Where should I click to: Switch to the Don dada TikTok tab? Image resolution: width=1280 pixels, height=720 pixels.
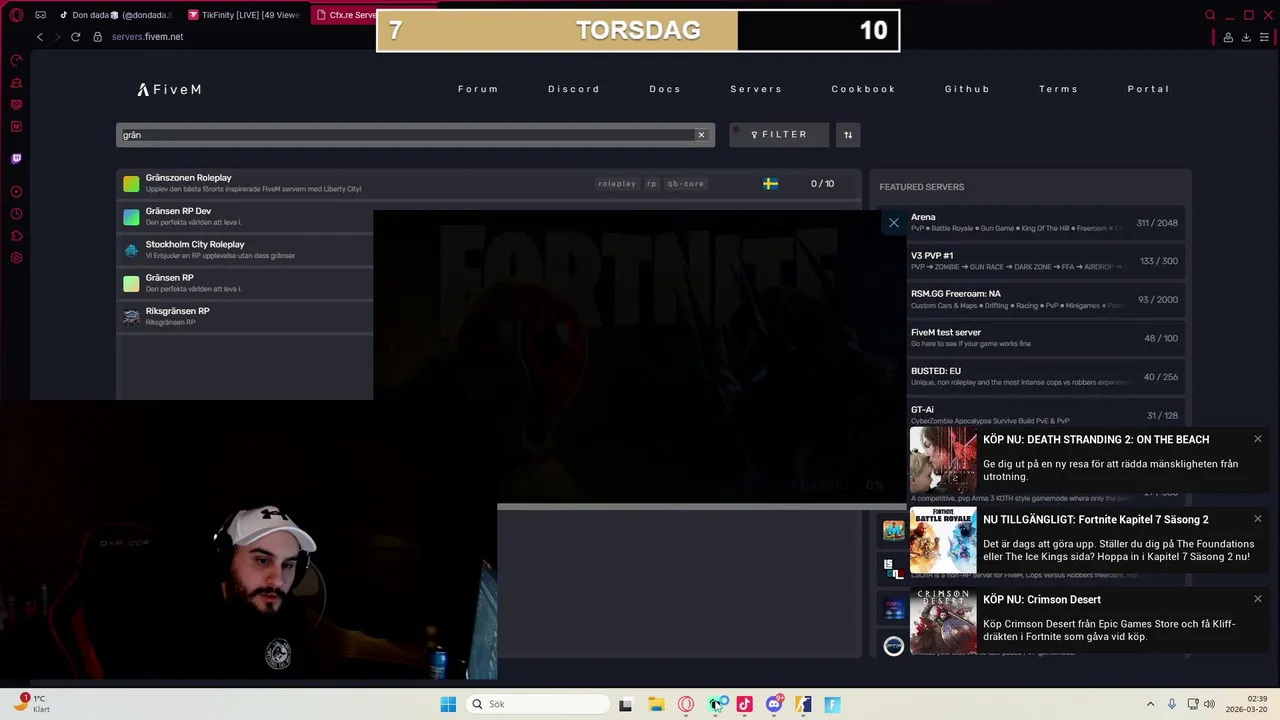[x=115, y=15]
